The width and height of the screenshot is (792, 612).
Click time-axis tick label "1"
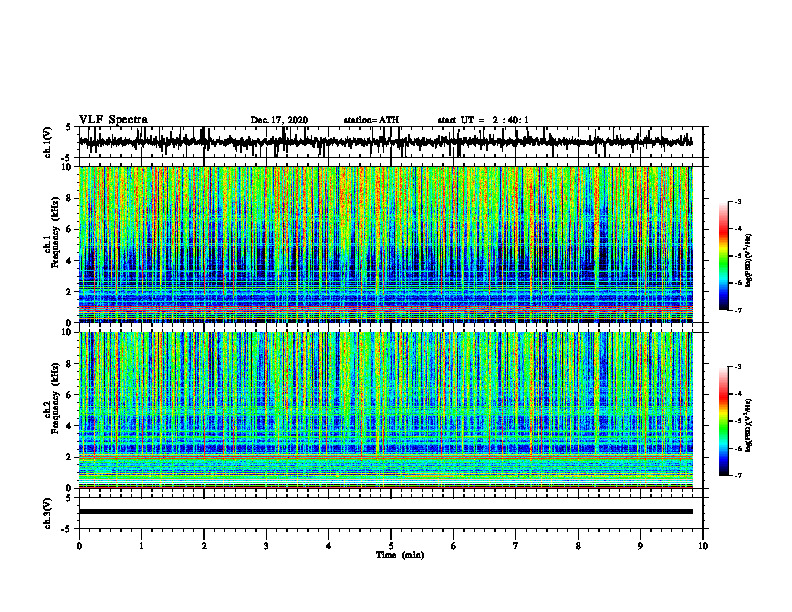(141, 546)
